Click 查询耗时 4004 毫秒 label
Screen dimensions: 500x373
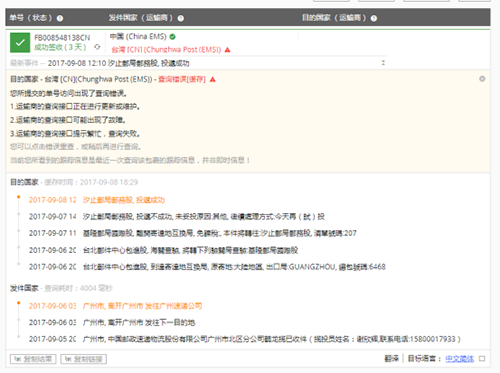78,288
